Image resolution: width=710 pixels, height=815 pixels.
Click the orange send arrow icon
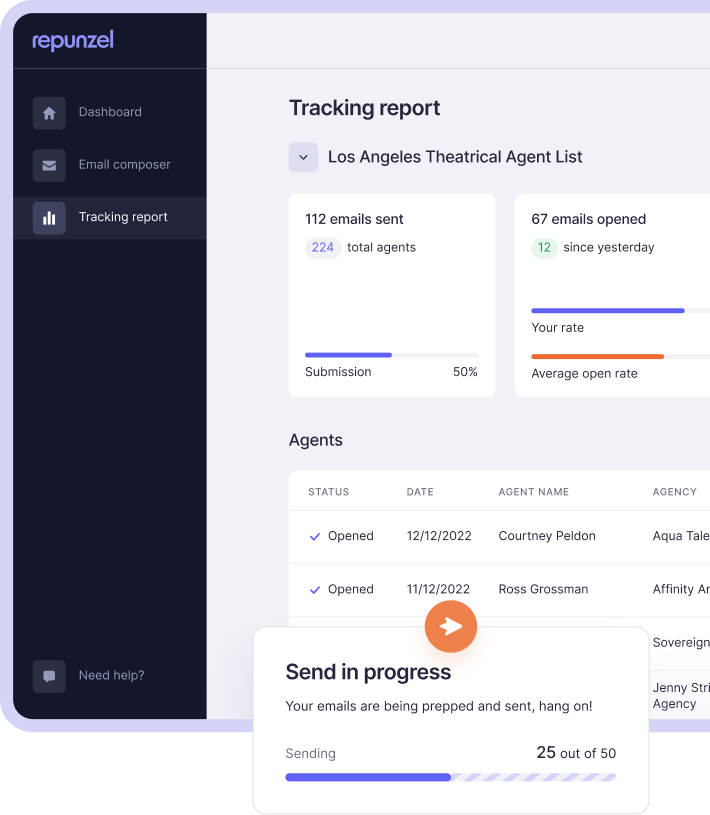(x=451, y=626)
